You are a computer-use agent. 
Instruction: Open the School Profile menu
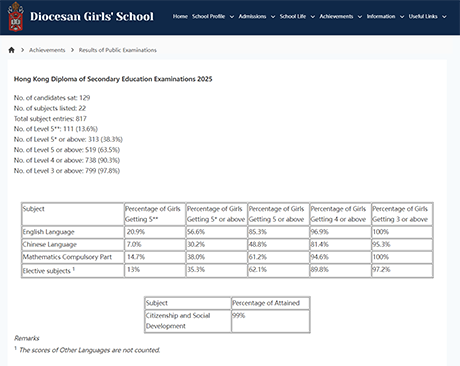point(208,16)
